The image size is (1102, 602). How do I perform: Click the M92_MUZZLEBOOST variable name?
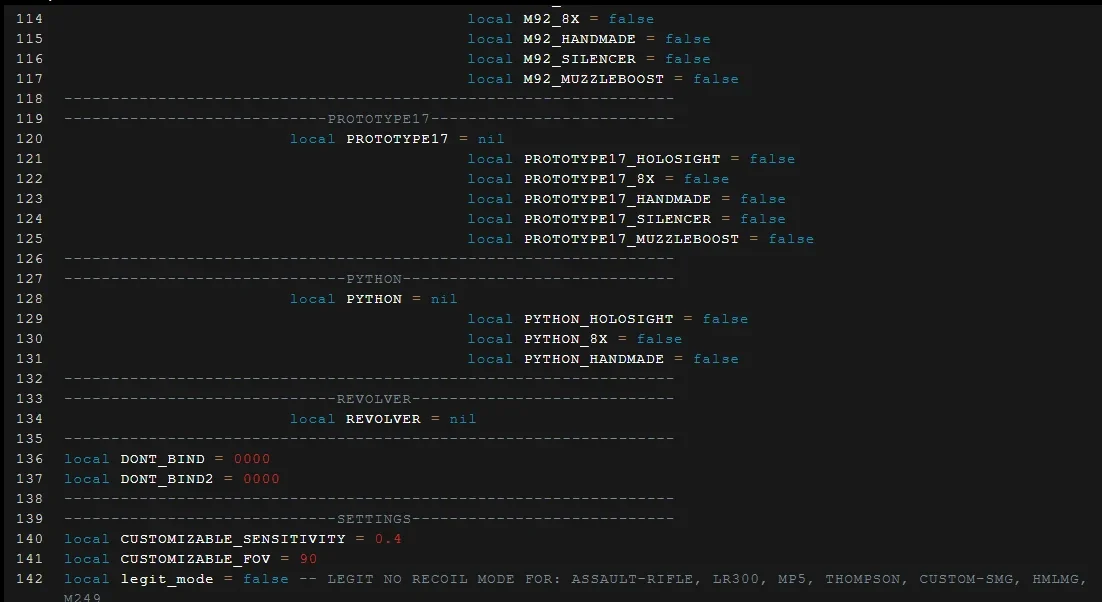[593, 79]
